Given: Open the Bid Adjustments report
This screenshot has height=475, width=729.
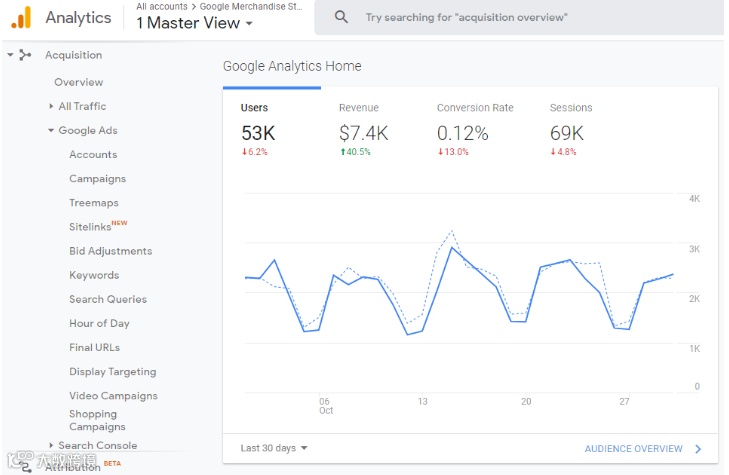Looking at the screenshot, I should click(111, 251).
